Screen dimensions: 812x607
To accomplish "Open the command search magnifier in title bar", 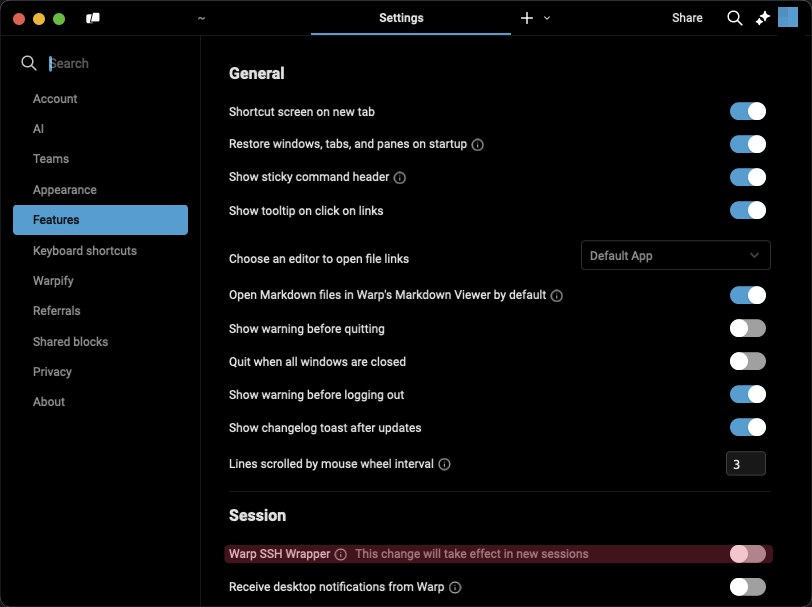I will (734, 18).
